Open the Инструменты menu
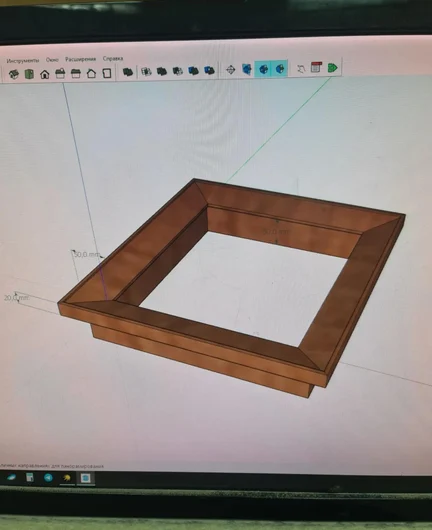 click(23, 61)
